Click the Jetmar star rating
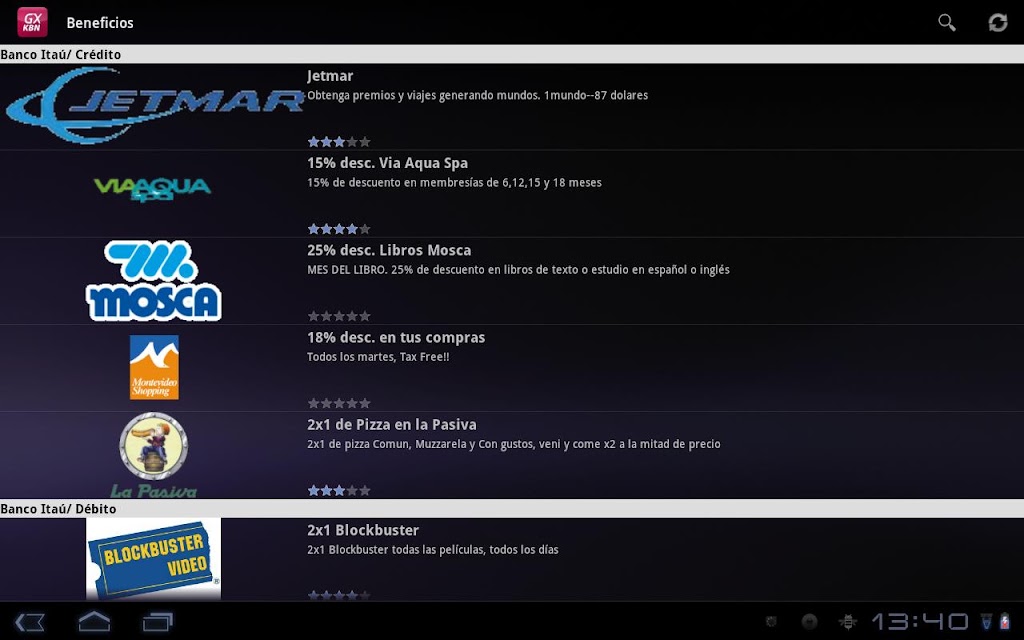Screen dimensions: 1024x640 pos(339,142)
